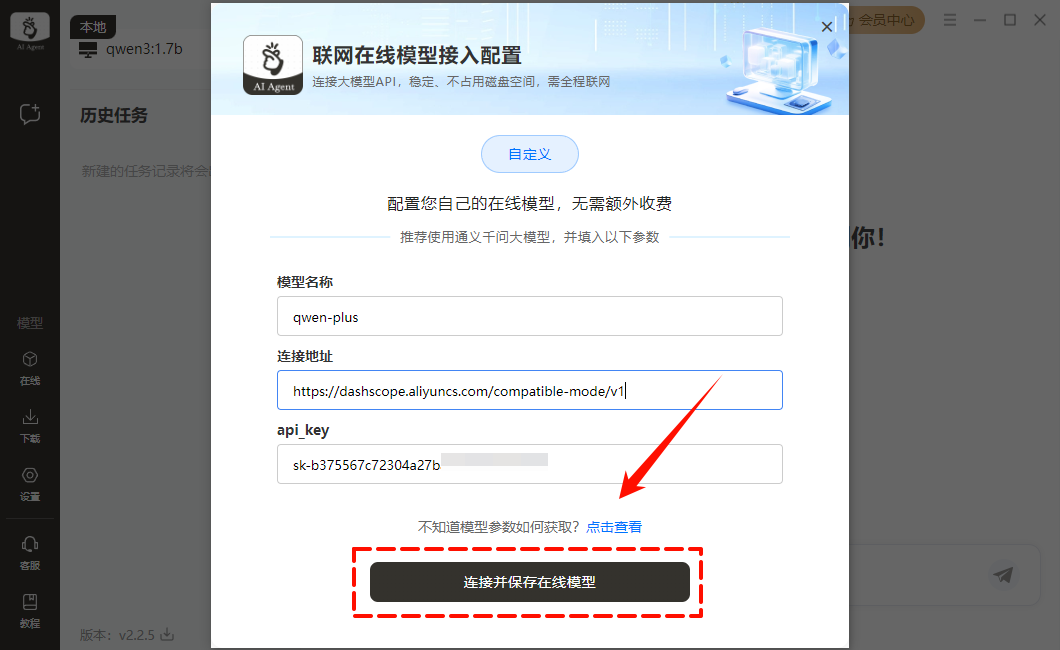
Task: Click the send message paper-plane icon
Action: pyautogui.click(x=1003, y=575)
